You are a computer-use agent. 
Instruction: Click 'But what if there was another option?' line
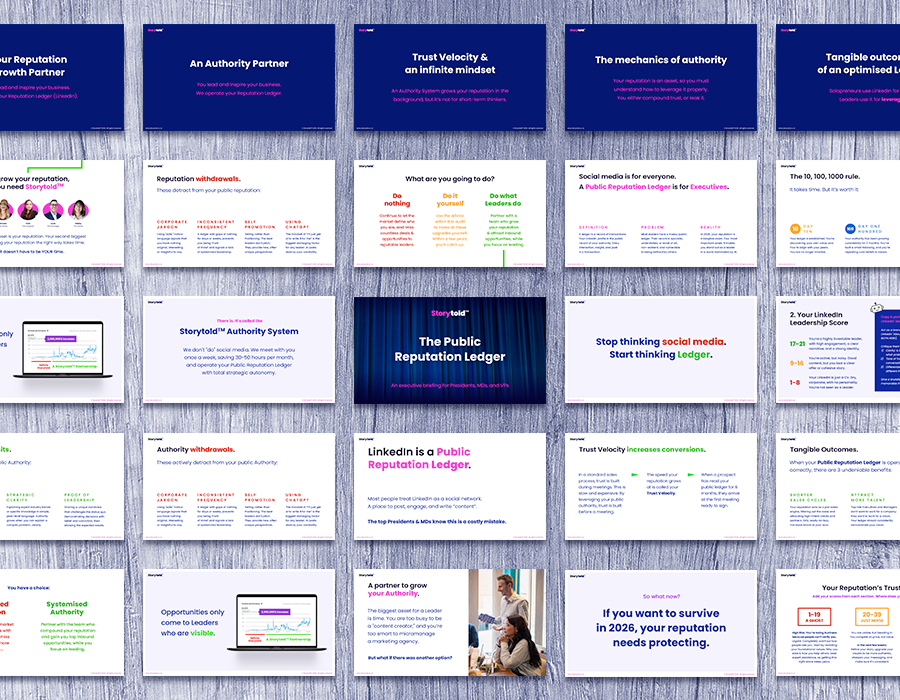410,658
